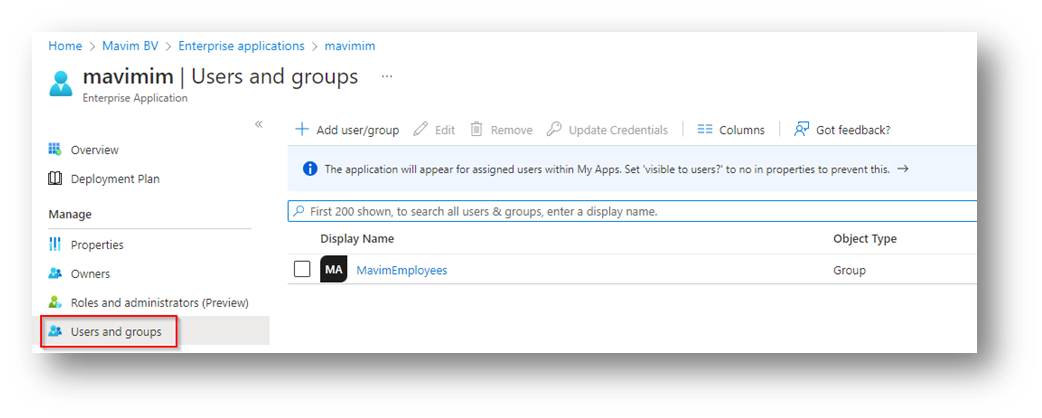Screen dimensions: 1042x418
Task: Click Add user/group label
Action: pyautogui.click(x=358, y=130)
